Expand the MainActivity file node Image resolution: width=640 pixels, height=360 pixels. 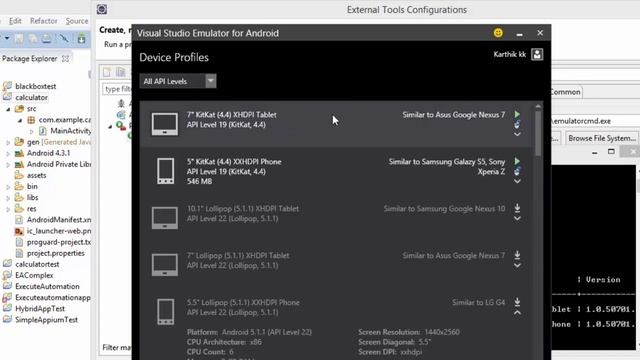point(31,131)
